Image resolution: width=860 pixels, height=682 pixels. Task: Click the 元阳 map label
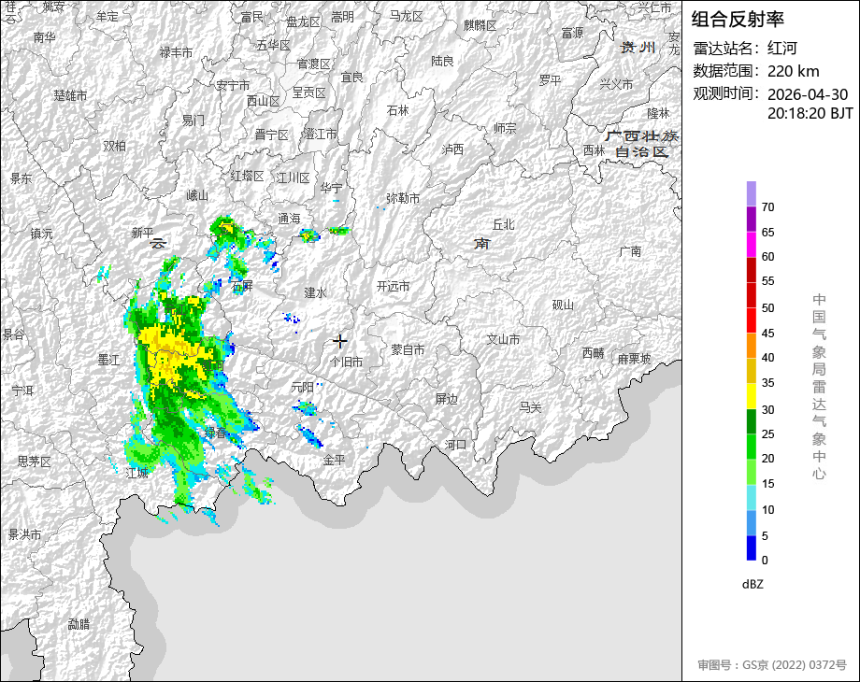tap(302, 387)
